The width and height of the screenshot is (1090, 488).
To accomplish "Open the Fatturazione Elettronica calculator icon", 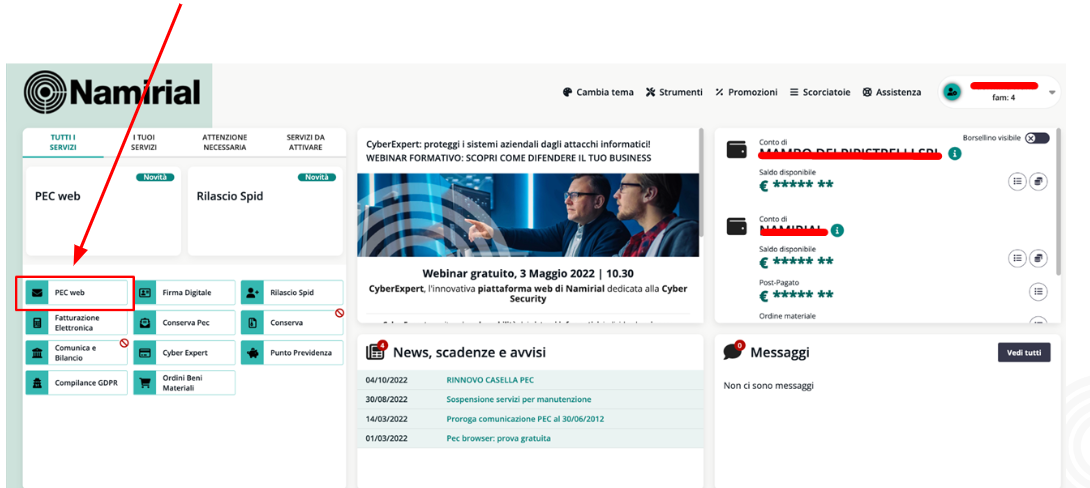I will [38, 323].
